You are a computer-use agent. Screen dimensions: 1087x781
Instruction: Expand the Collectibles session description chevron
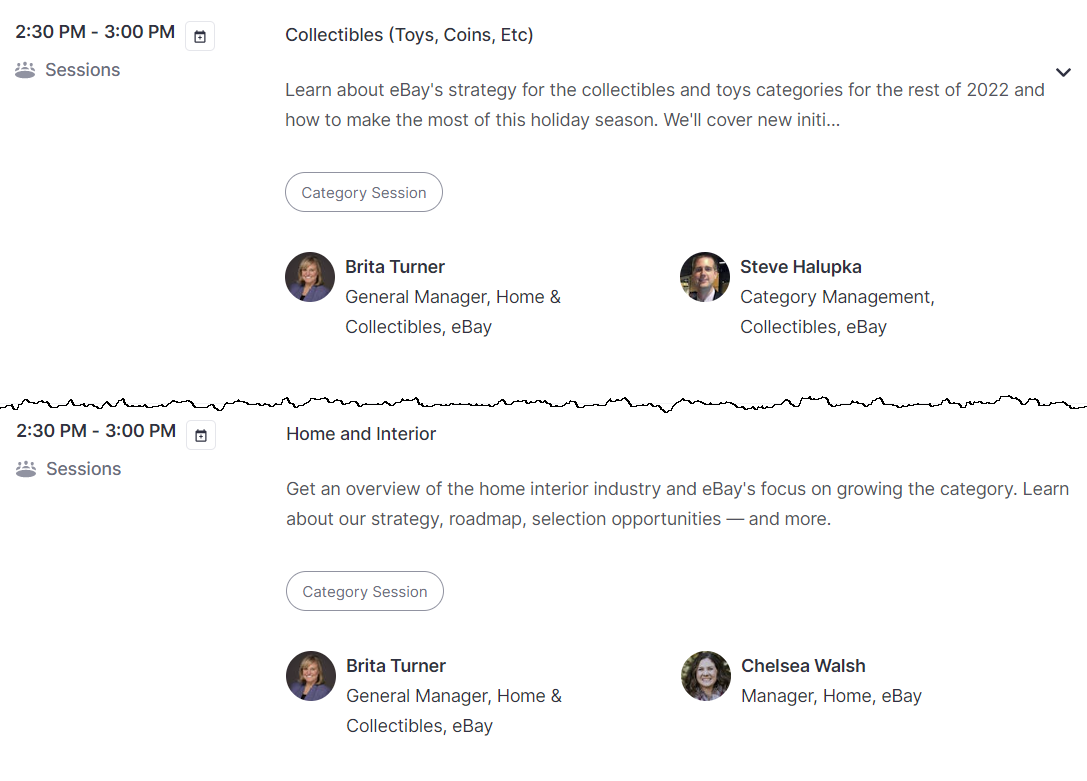1063,72
